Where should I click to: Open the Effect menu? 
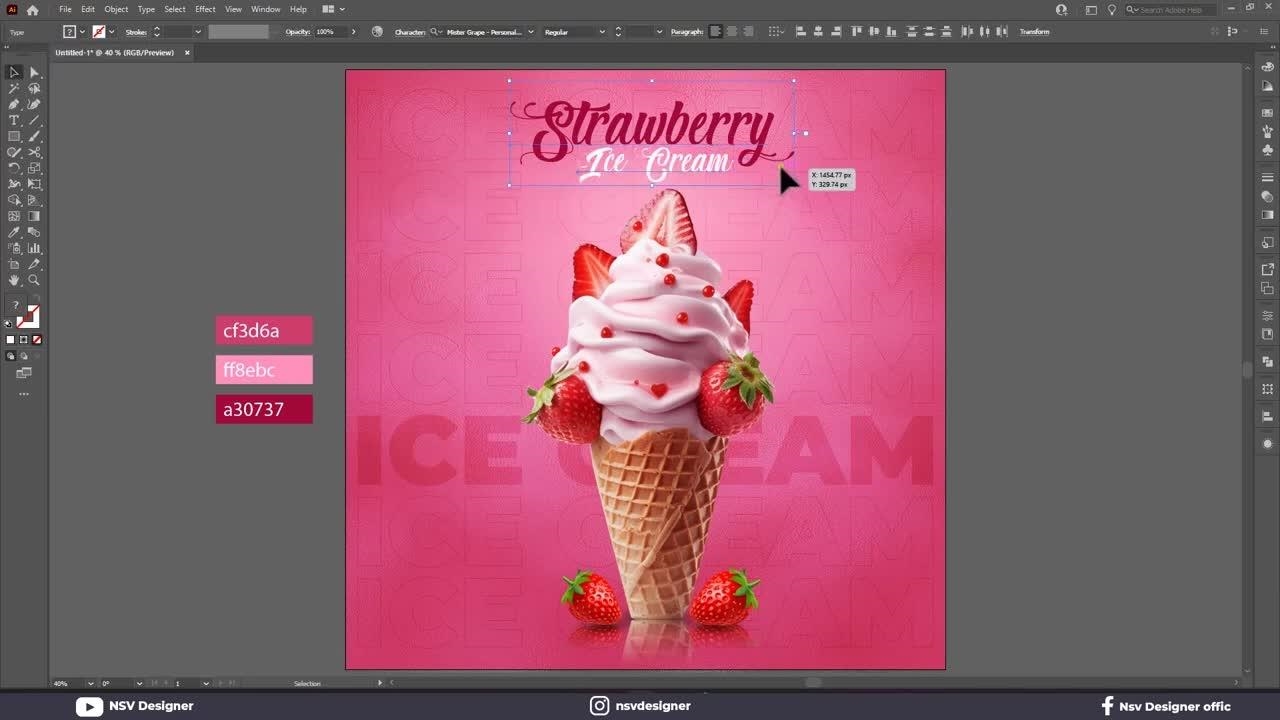205,9
